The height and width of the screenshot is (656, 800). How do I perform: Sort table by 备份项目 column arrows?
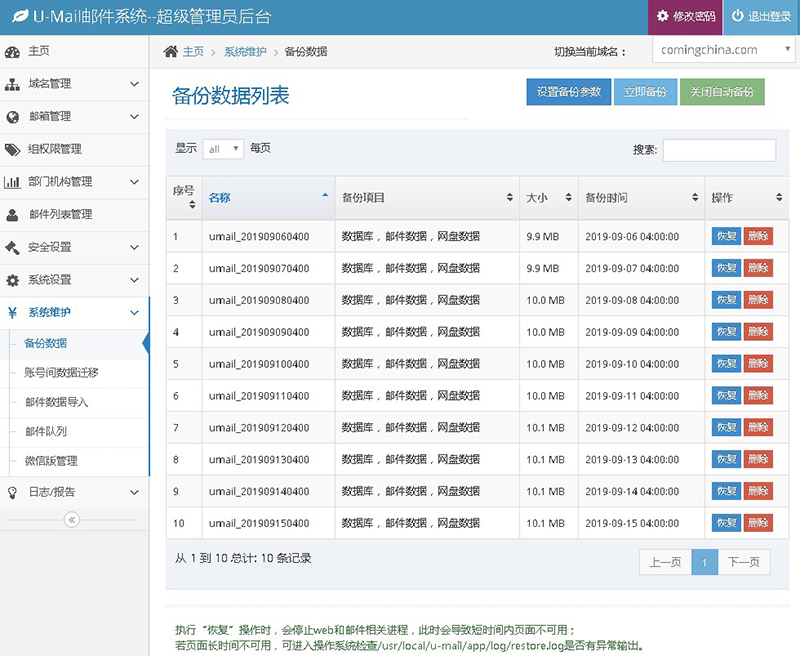tap(509, 197)
